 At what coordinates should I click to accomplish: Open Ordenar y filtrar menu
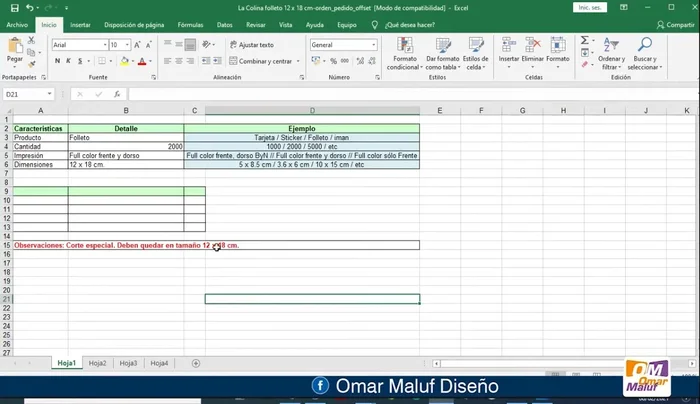pyautogui.click(x=611, y=54)
